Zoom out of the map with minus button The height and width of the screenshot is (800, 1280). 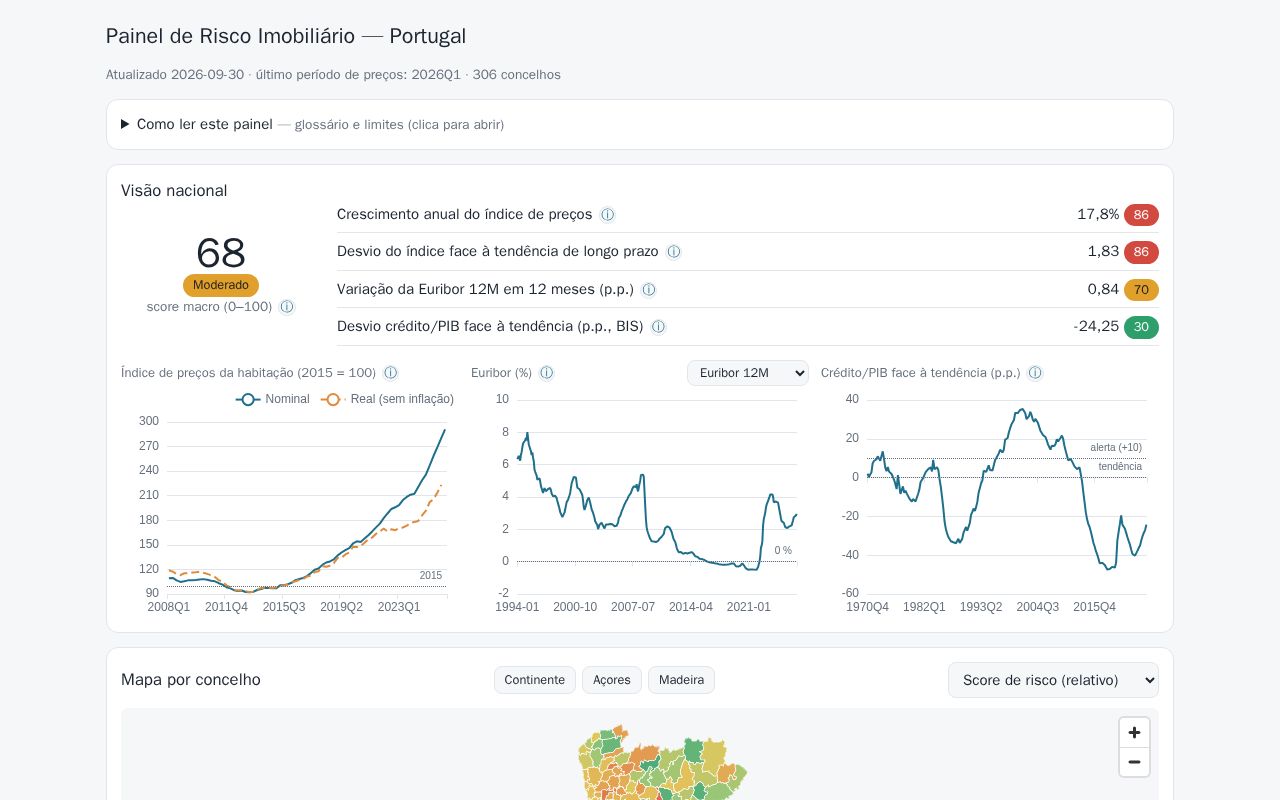1134,762
